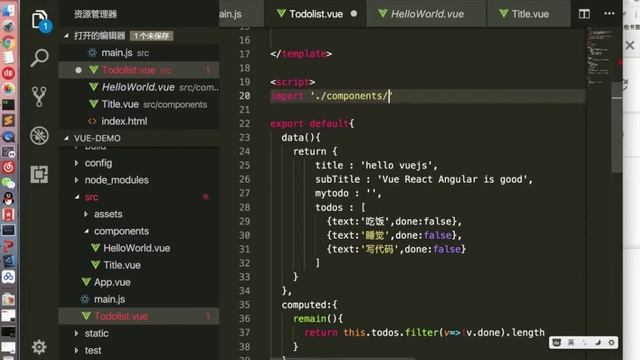
Task: Click the Baidu Cloud icon in the dock
Action: [x=8, y=277]
